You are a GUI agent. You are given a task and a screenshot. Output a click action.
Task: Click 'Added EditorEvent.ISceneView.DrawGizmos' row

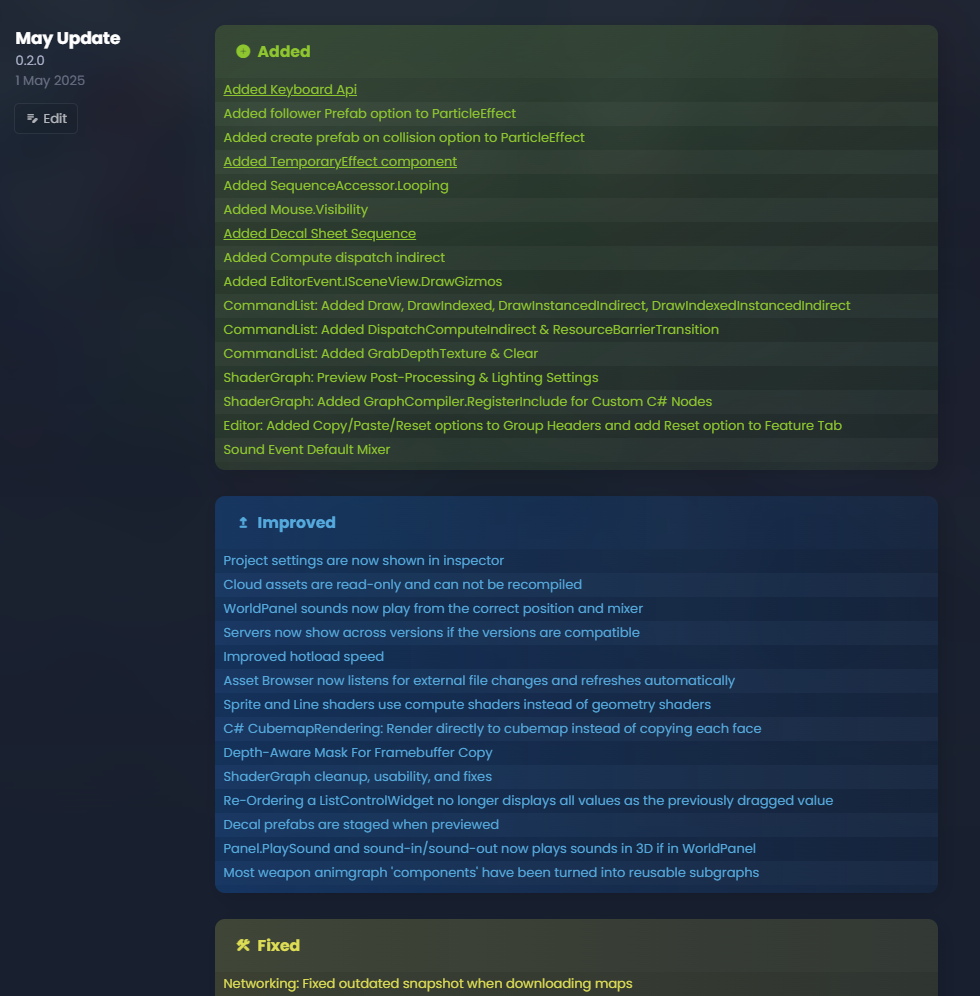click(576, 281)
